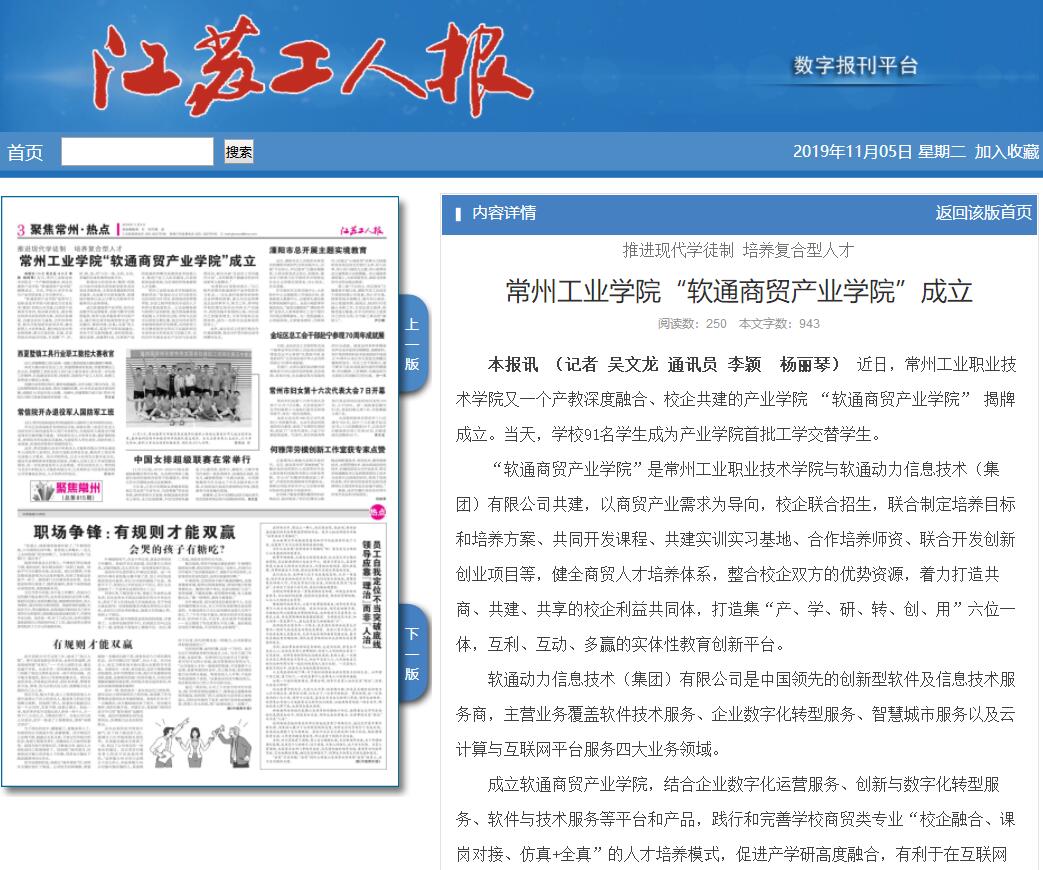Click the subtitle 推进现代学徒制 培养复合型人才

pyautogui.click(x=738, y=251)
